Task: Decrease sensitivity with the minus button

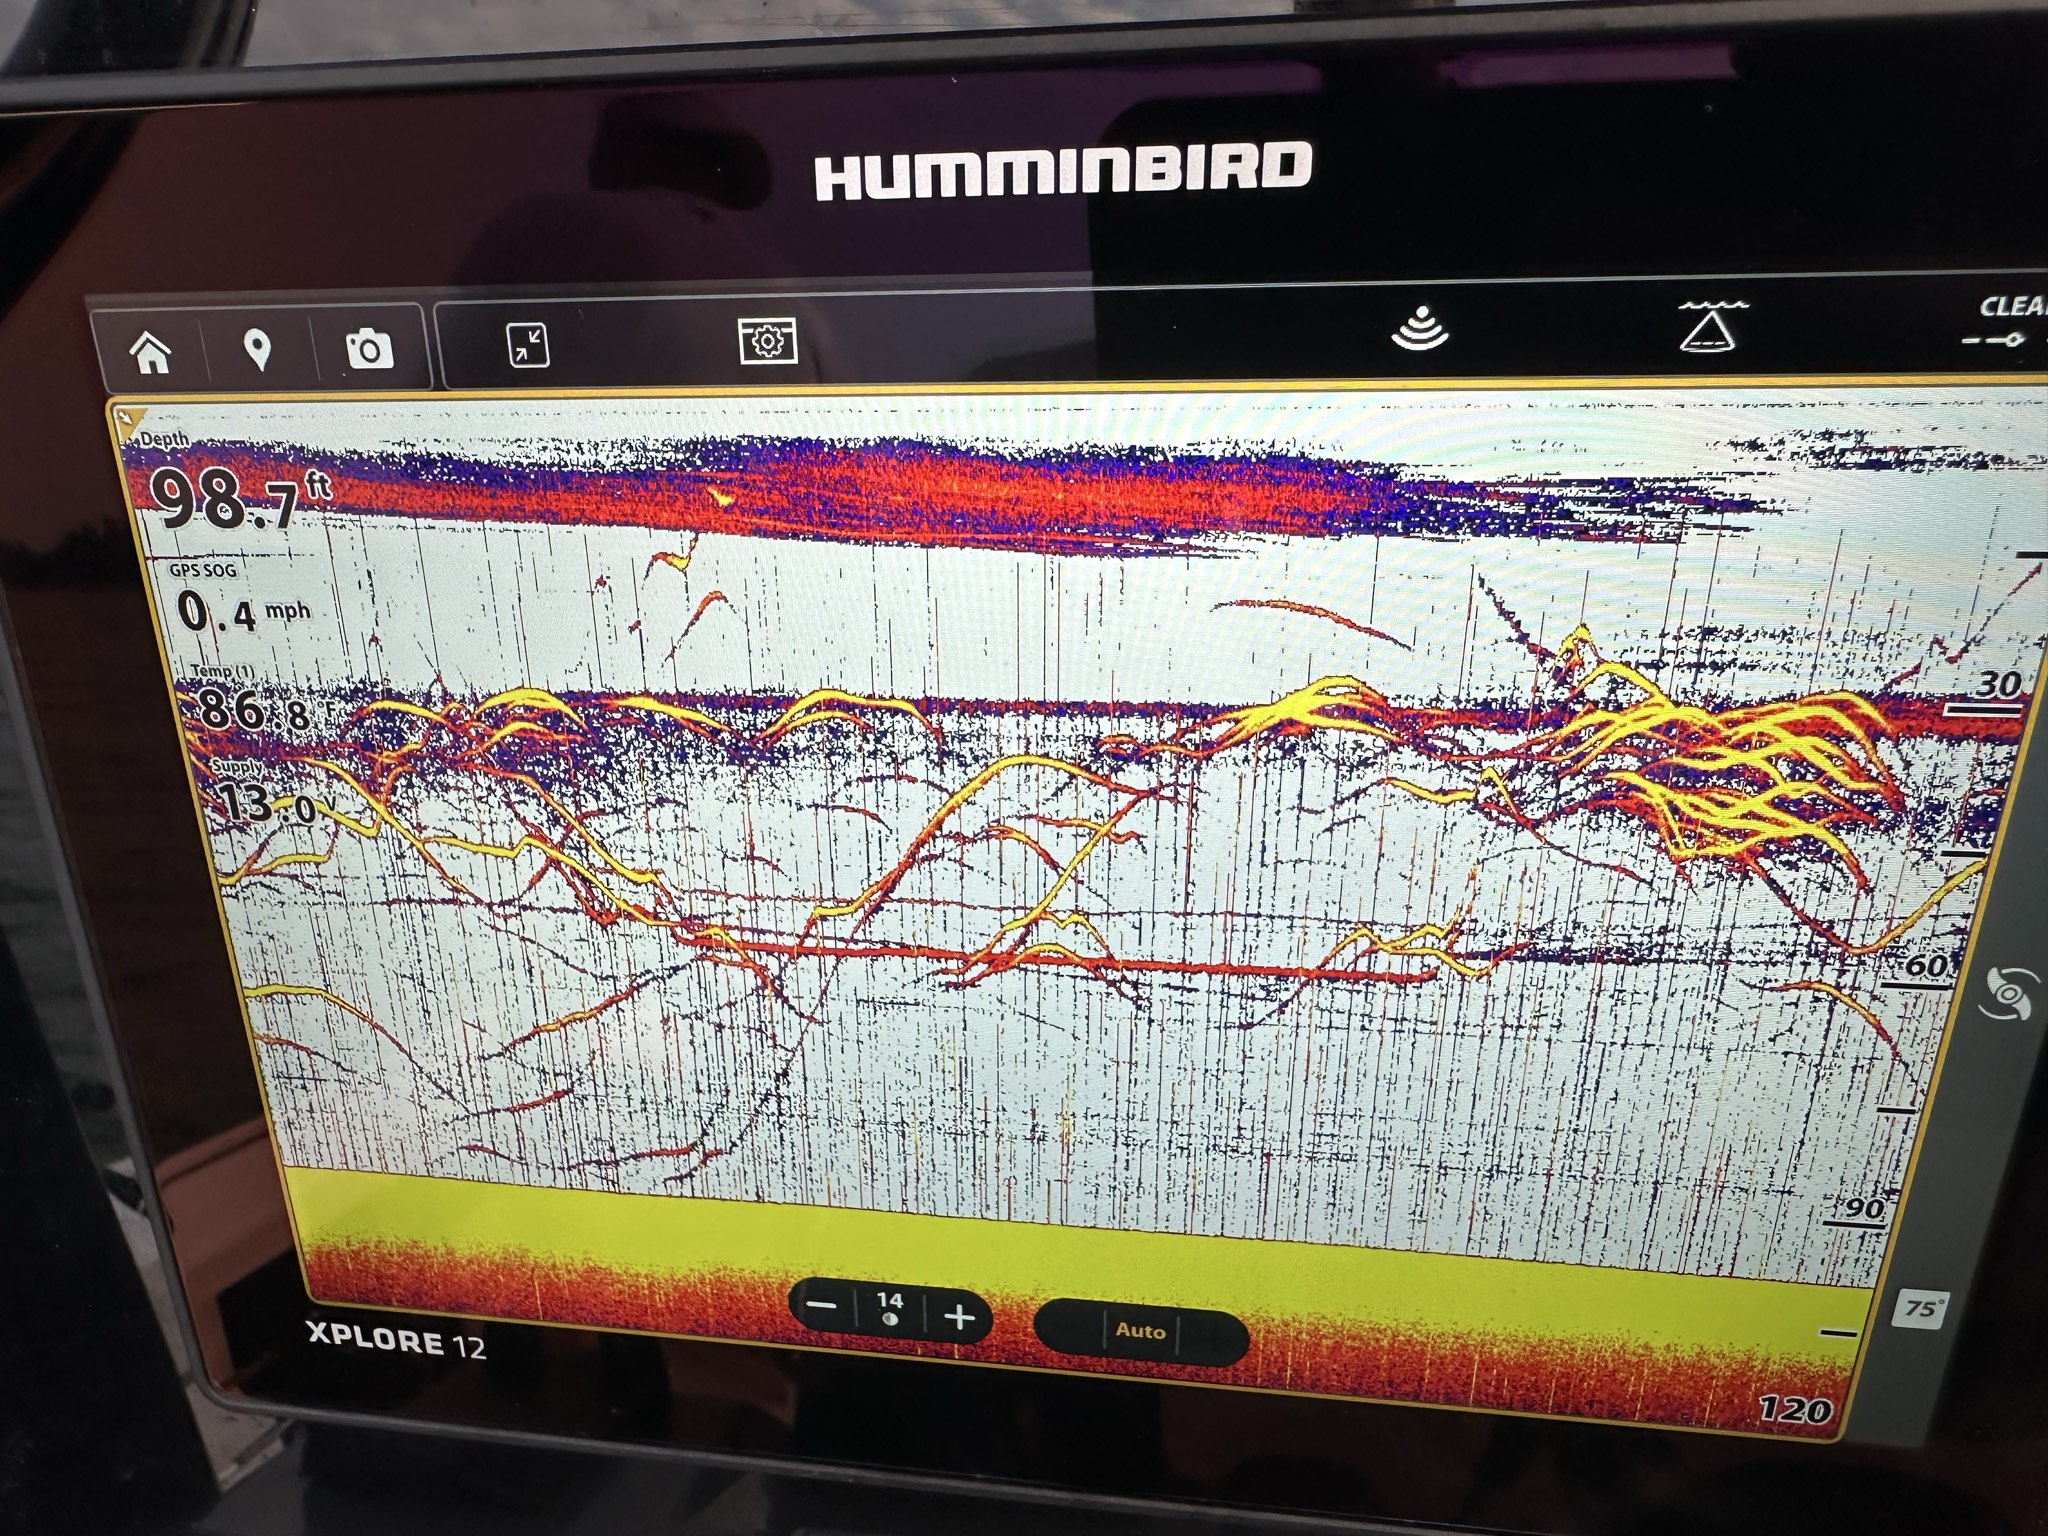Action: click(x=822, y=1307)
